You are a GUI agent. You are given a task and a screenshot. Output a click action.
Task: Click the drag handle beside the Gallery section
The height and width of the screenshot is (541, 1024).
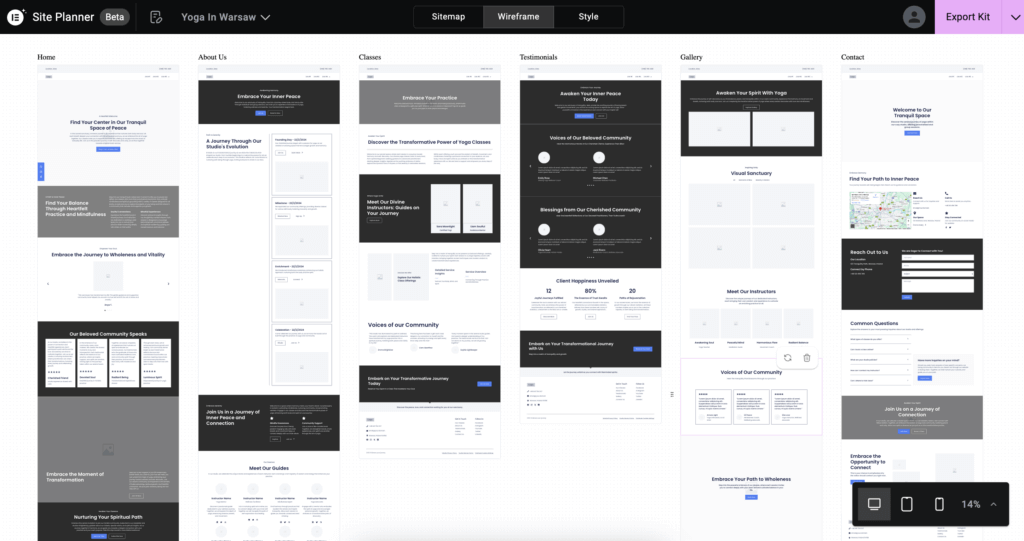click(x=672, y=395)
